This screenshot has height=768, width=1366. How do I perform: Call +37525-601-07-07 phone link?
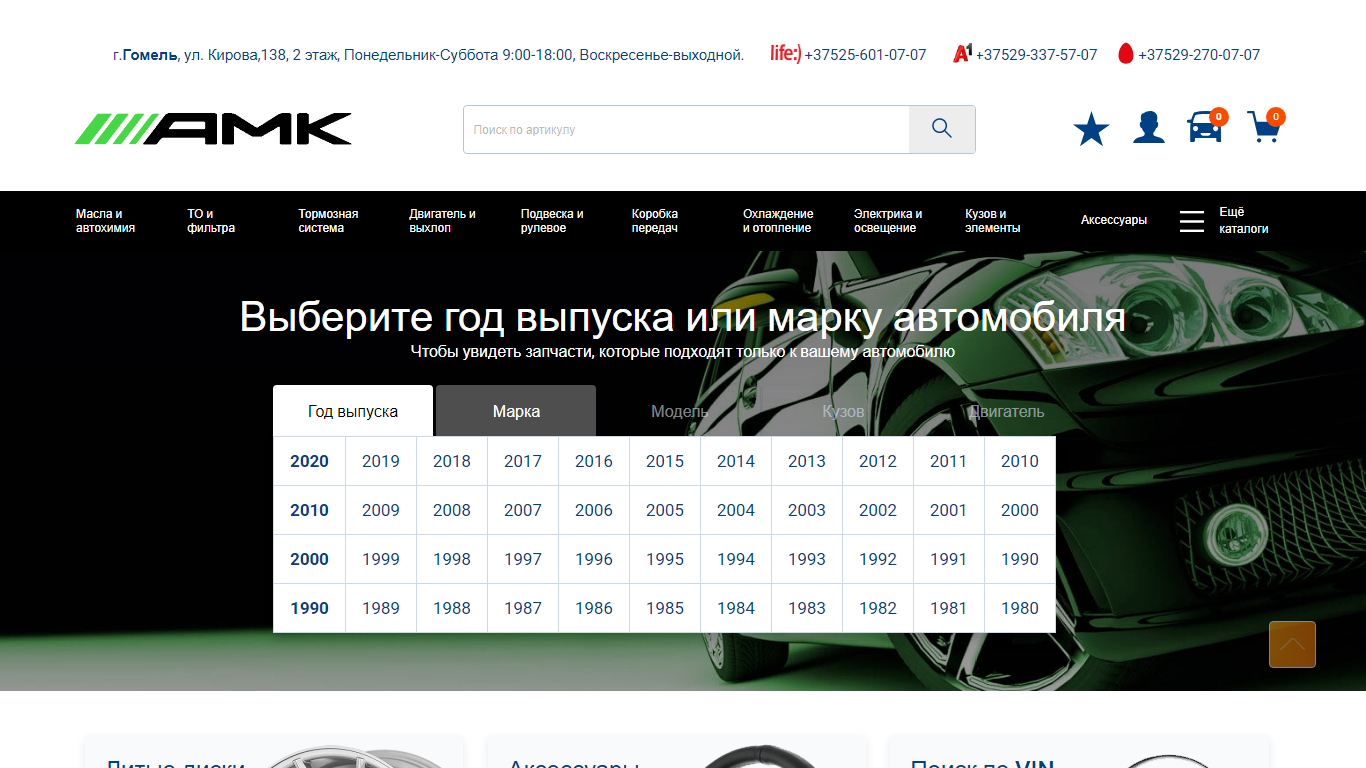(865, 55)
